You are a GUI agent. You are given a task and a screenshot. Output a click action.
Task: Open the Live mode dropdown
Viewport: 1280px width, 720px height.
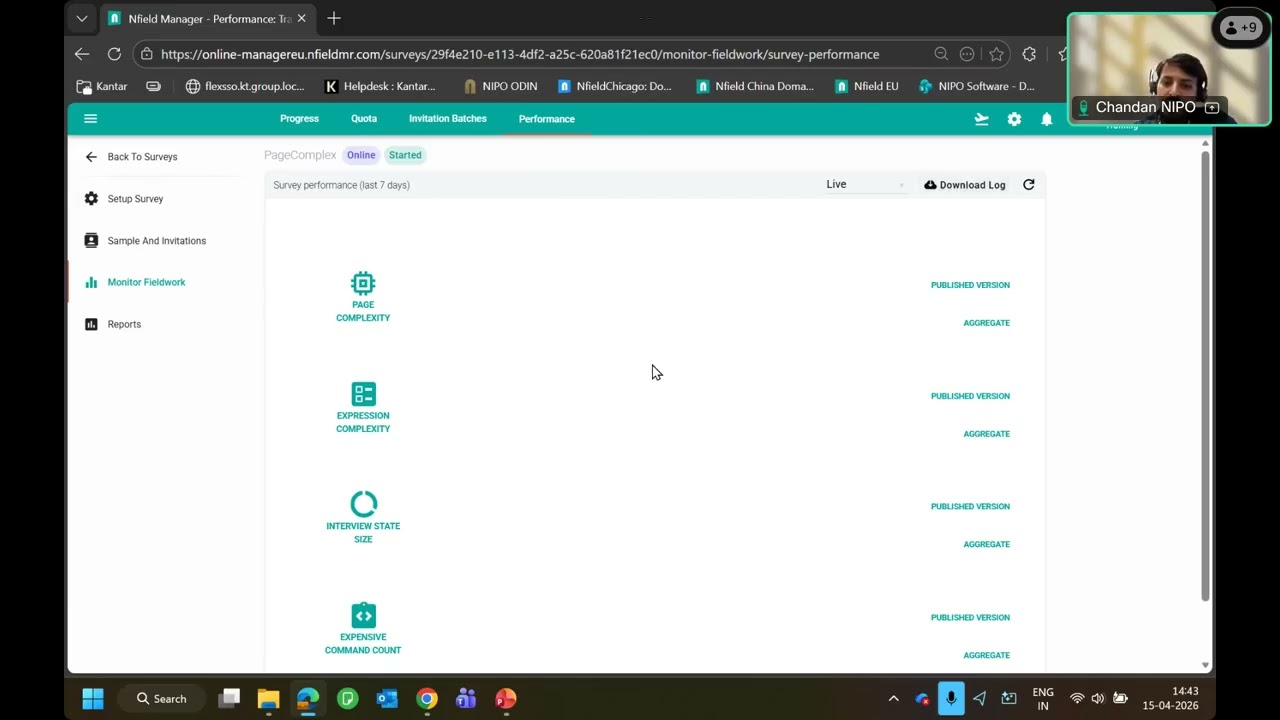(x=862, y=184)
